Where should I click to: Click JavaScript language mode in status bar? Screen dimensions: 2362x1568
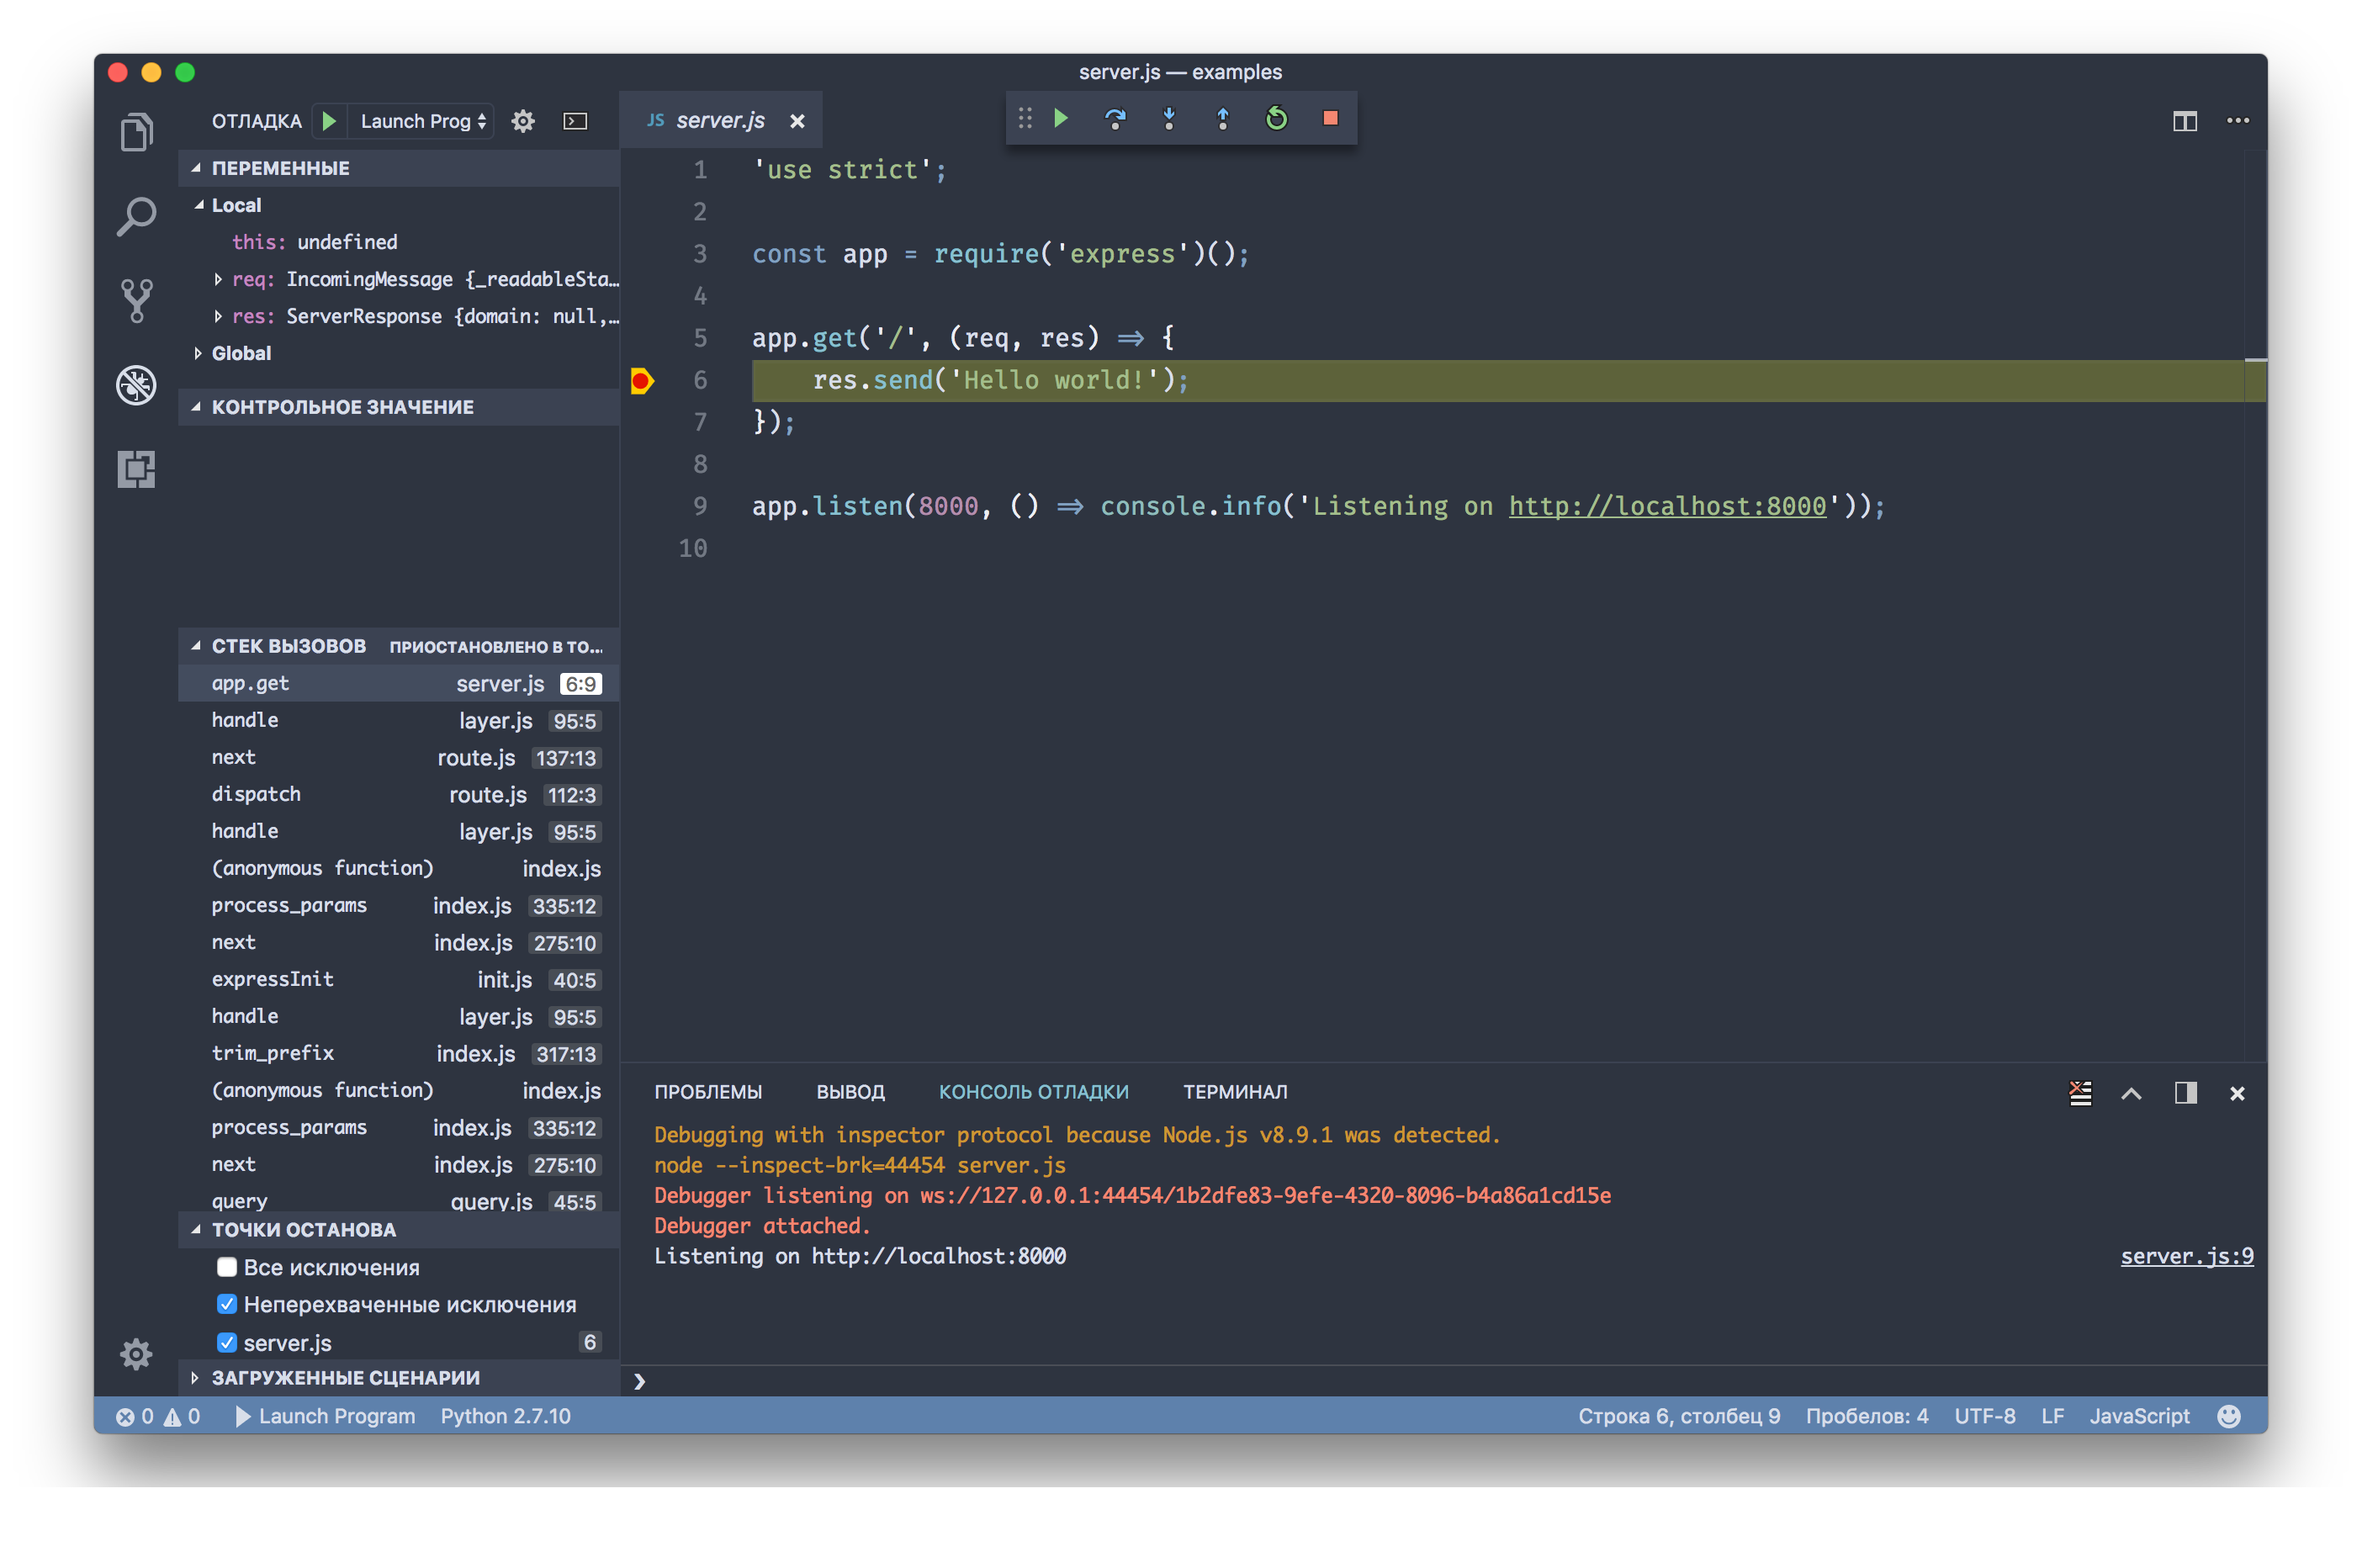[x=2139, y=1416]
